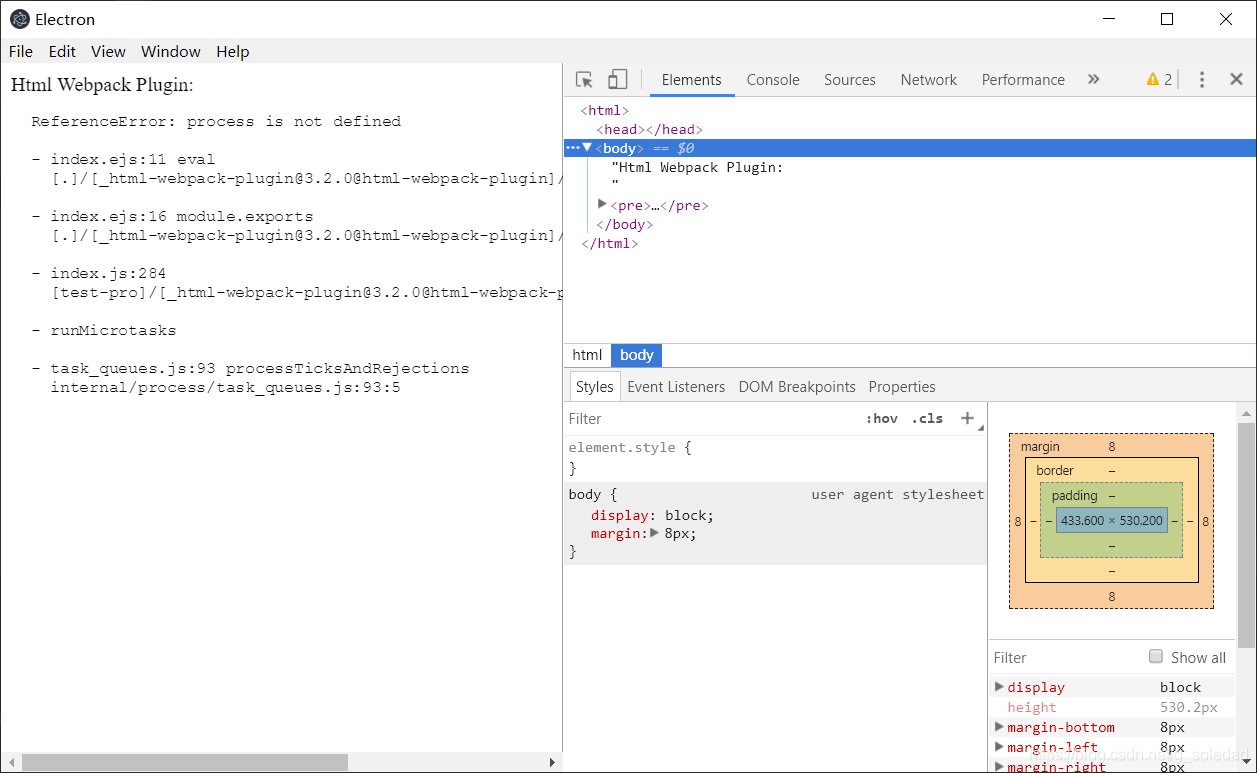Open the Edit menu
1257x773 pixels.
click(x=62, y=52)
